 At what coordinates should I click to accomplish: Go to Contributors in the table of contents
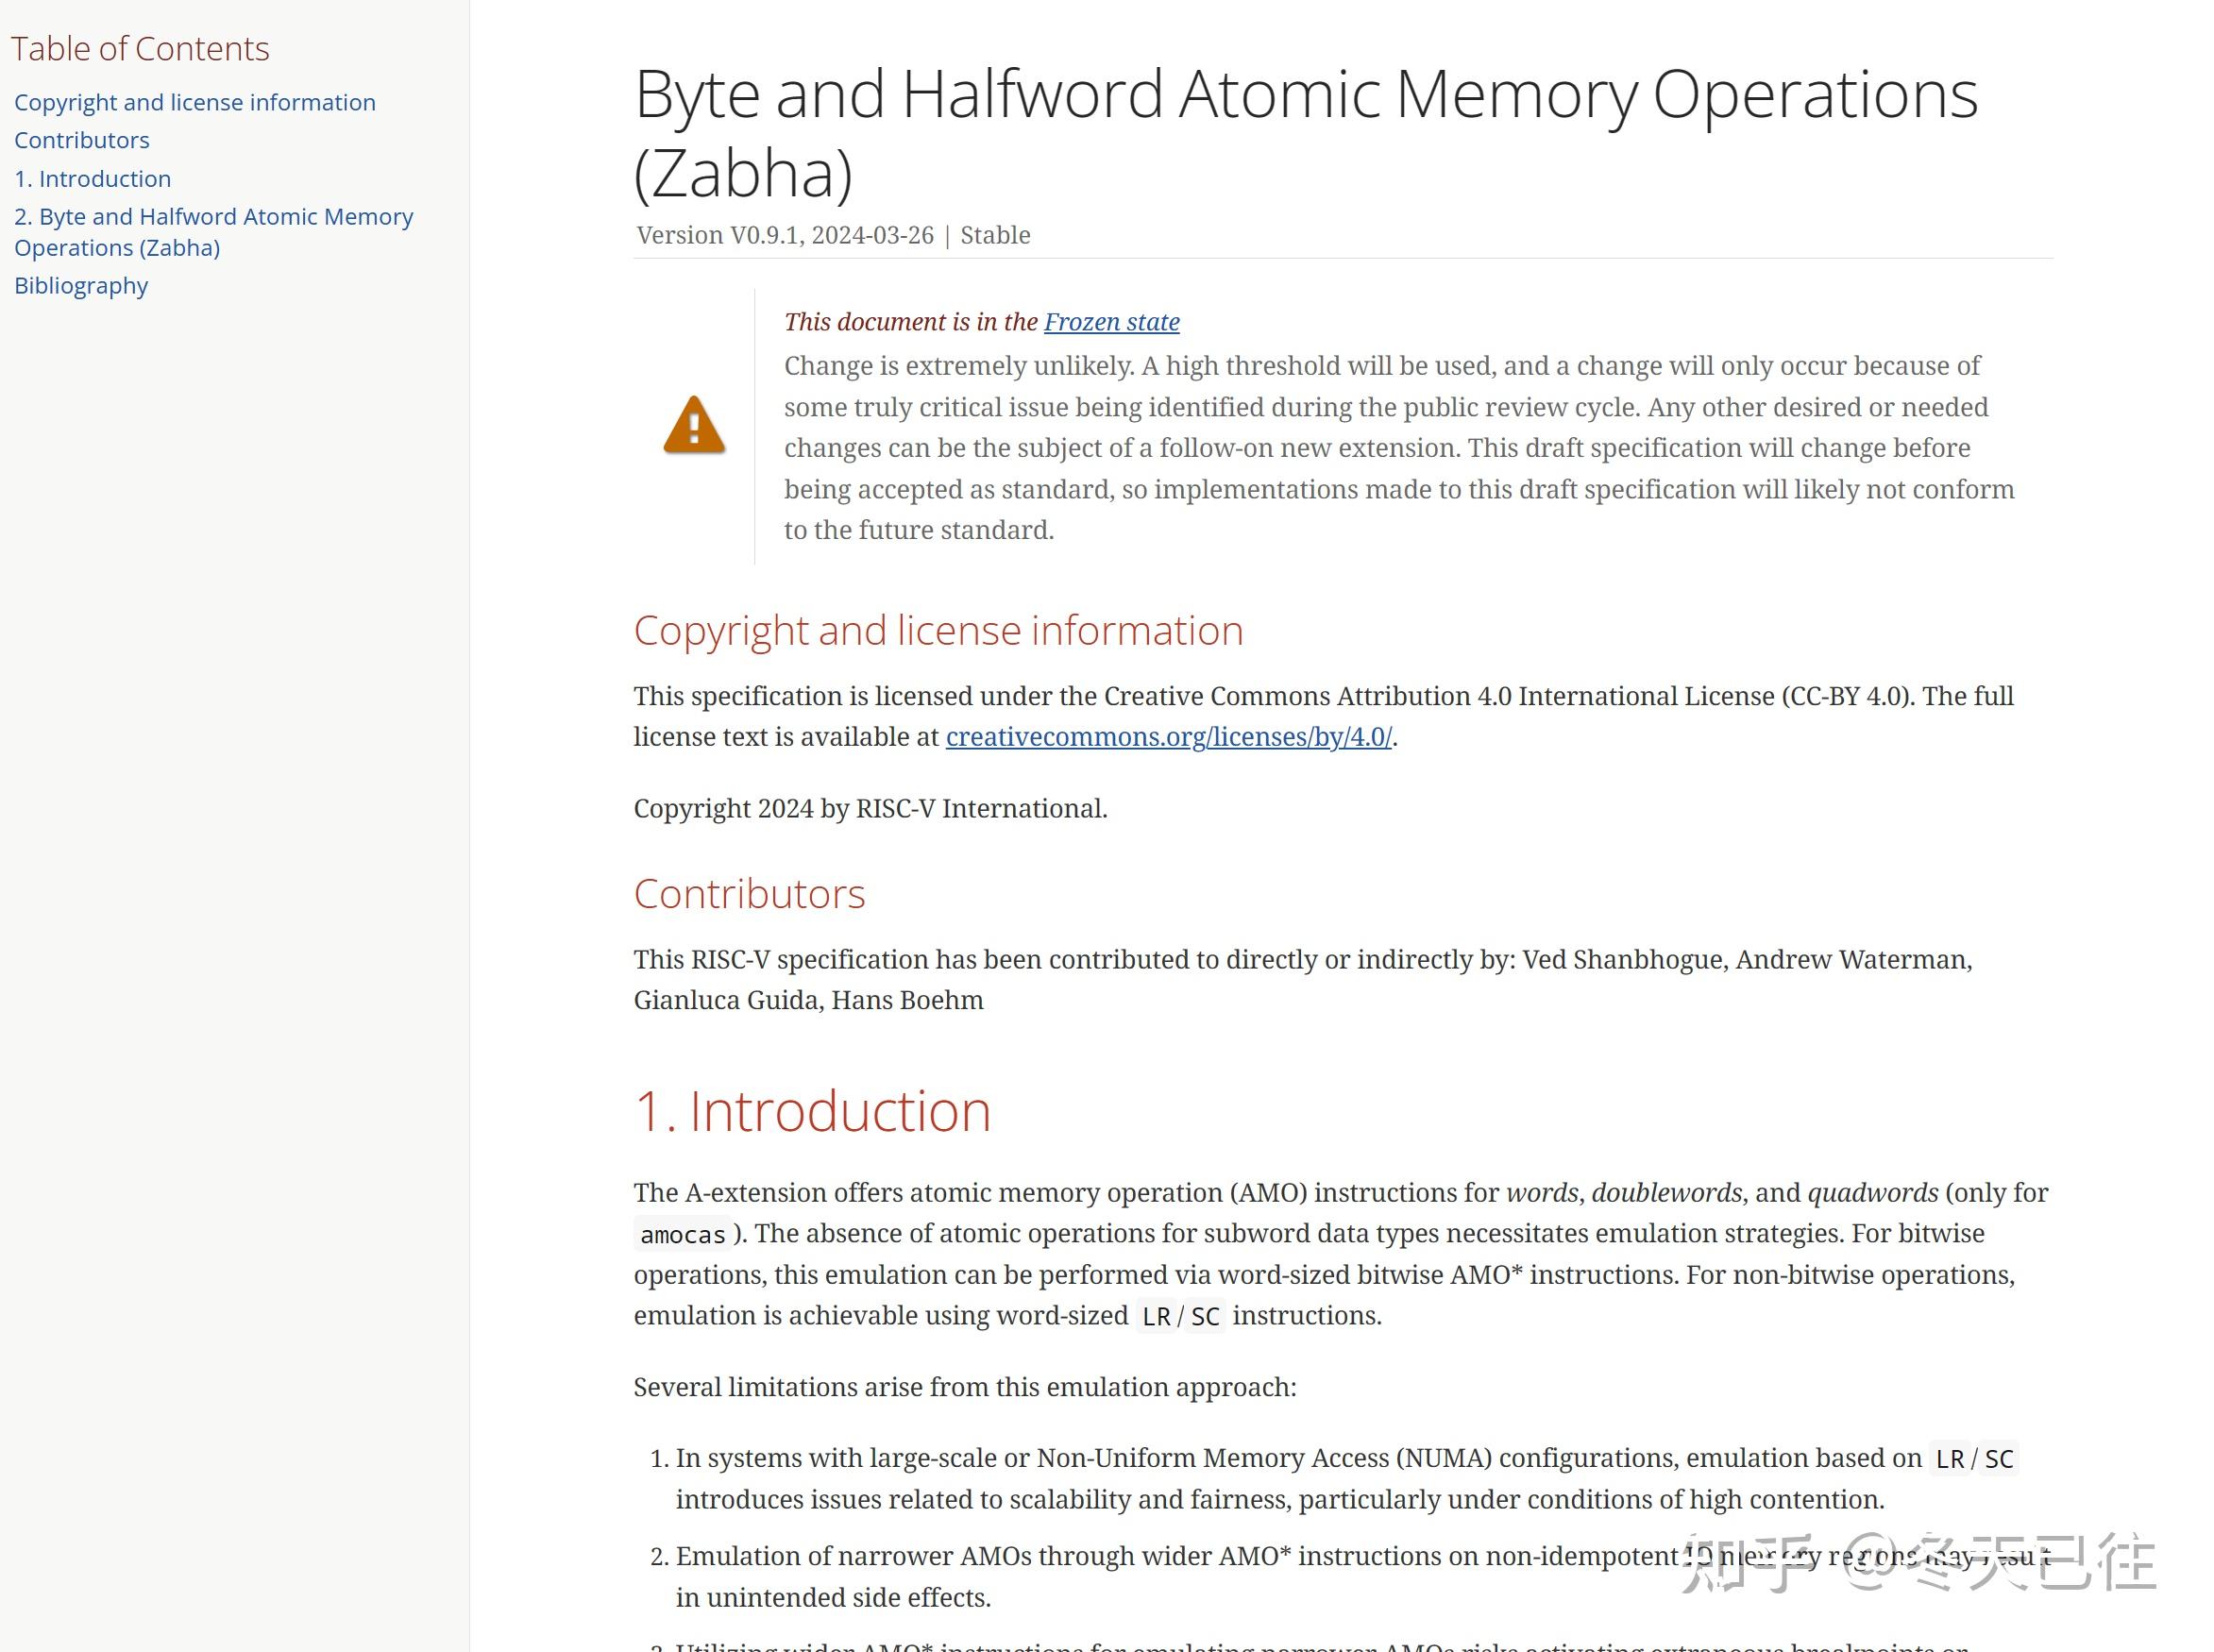[x=82, y=140]
